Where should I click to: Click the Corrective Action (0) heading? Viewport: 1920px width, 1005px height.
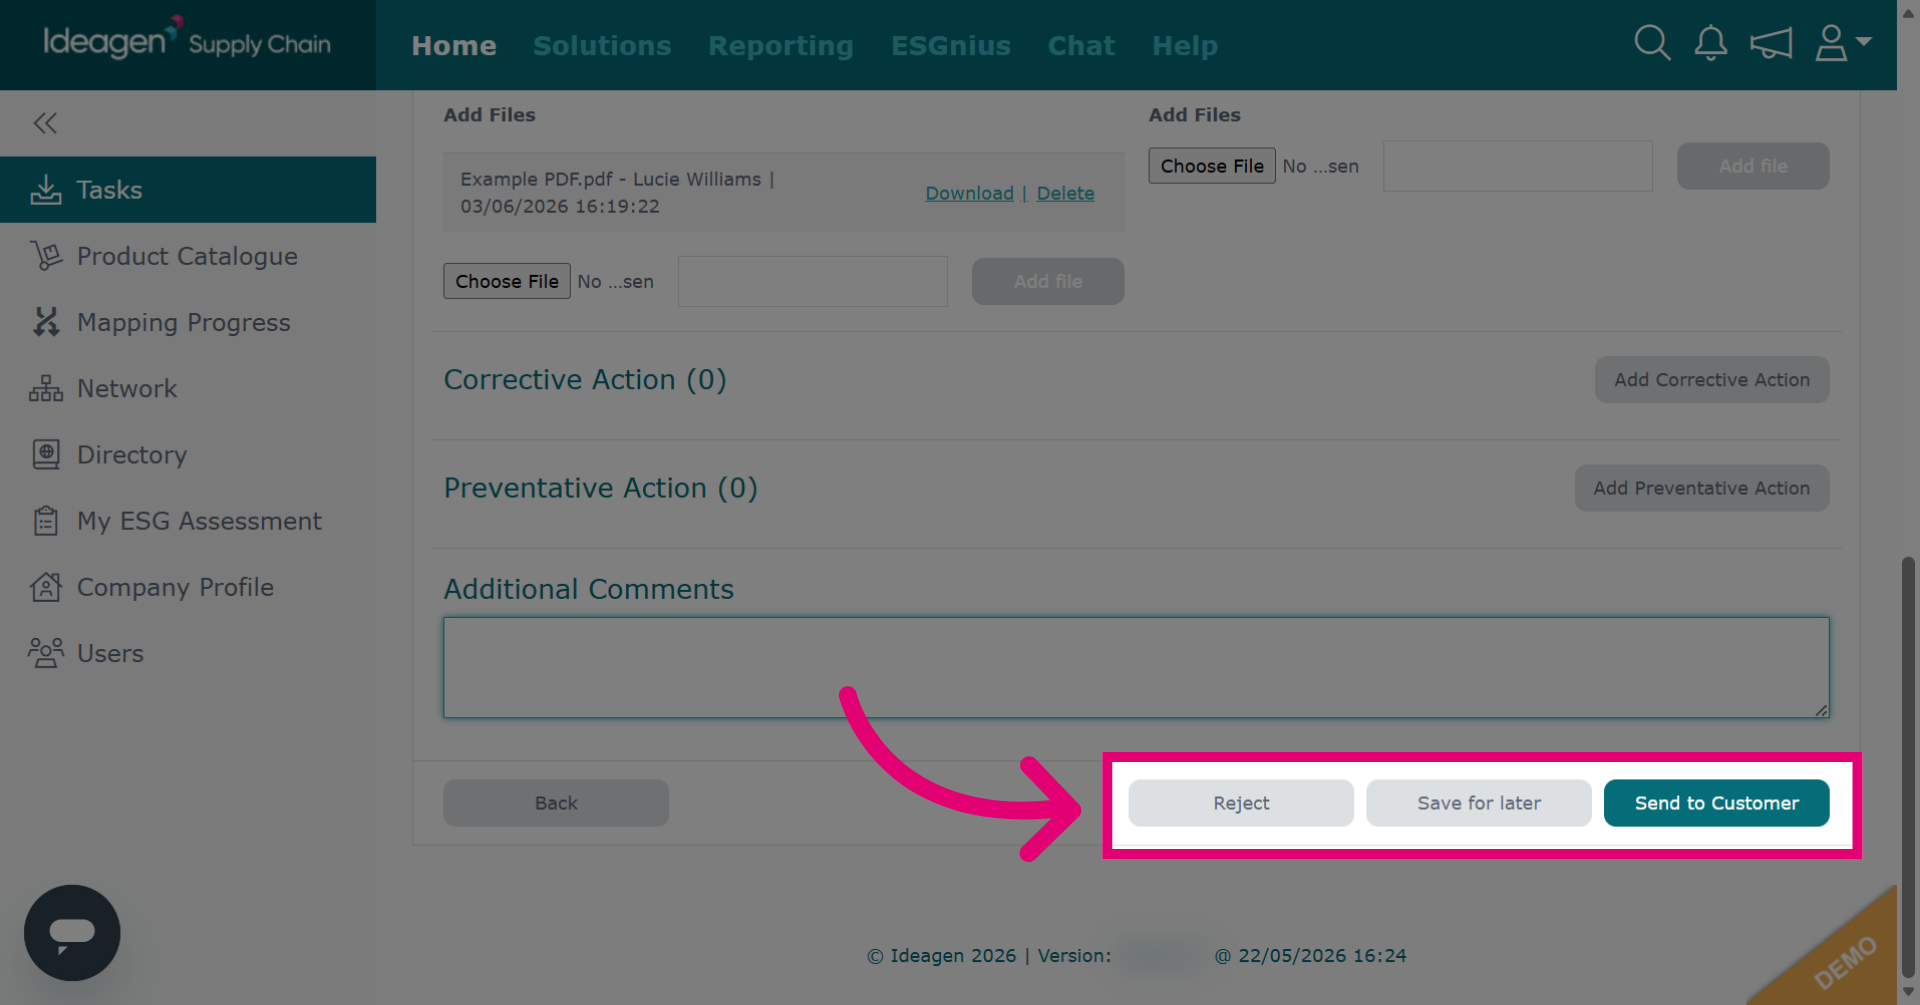(x=585, y=380)
